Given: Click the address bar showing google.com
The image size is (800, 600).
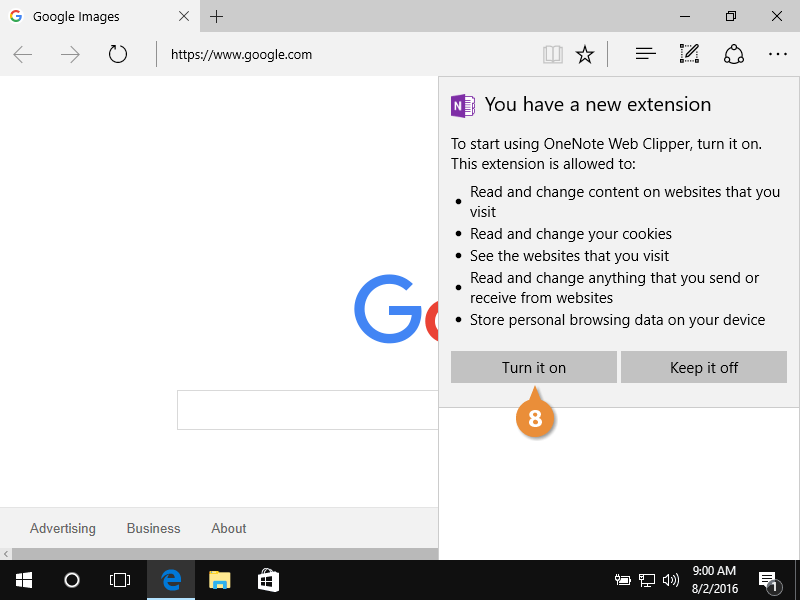Looking at the screenshot, I should (x=340, y=55).
